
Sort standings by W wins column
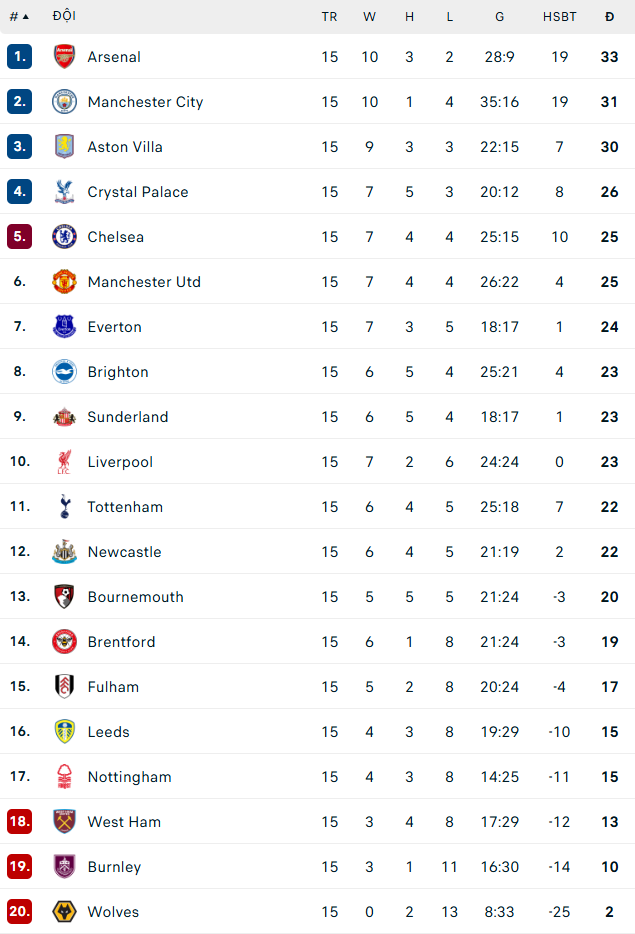(x=369, y=16)
